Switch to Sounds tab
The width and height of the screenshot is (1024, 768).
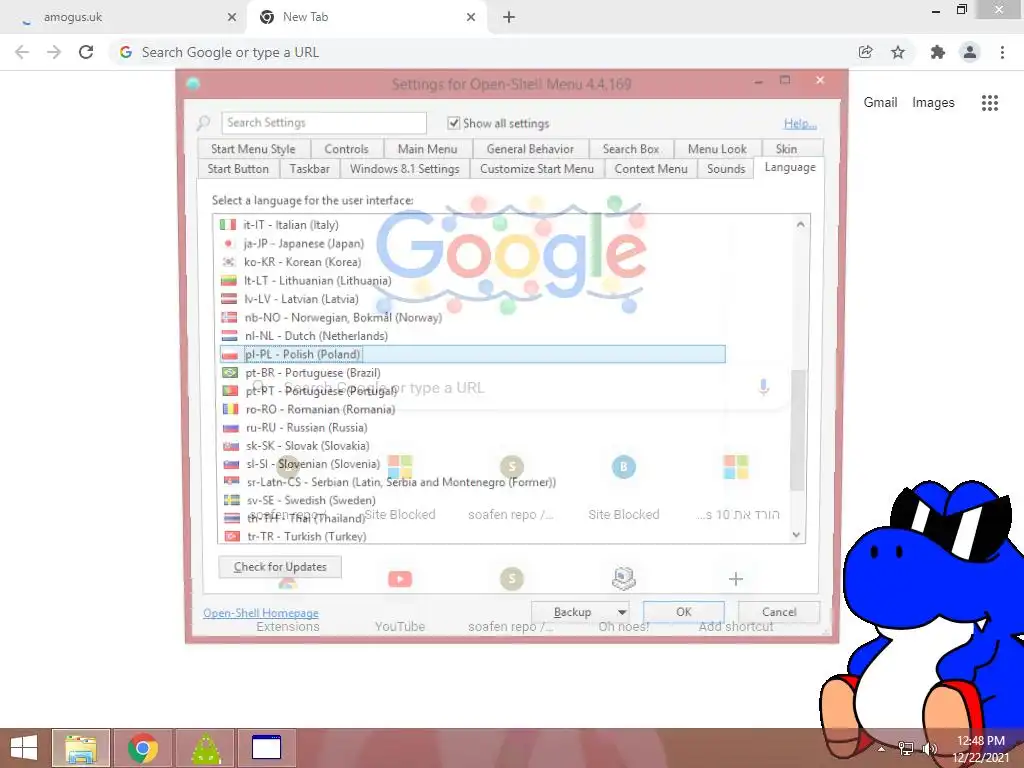(726, 168)
